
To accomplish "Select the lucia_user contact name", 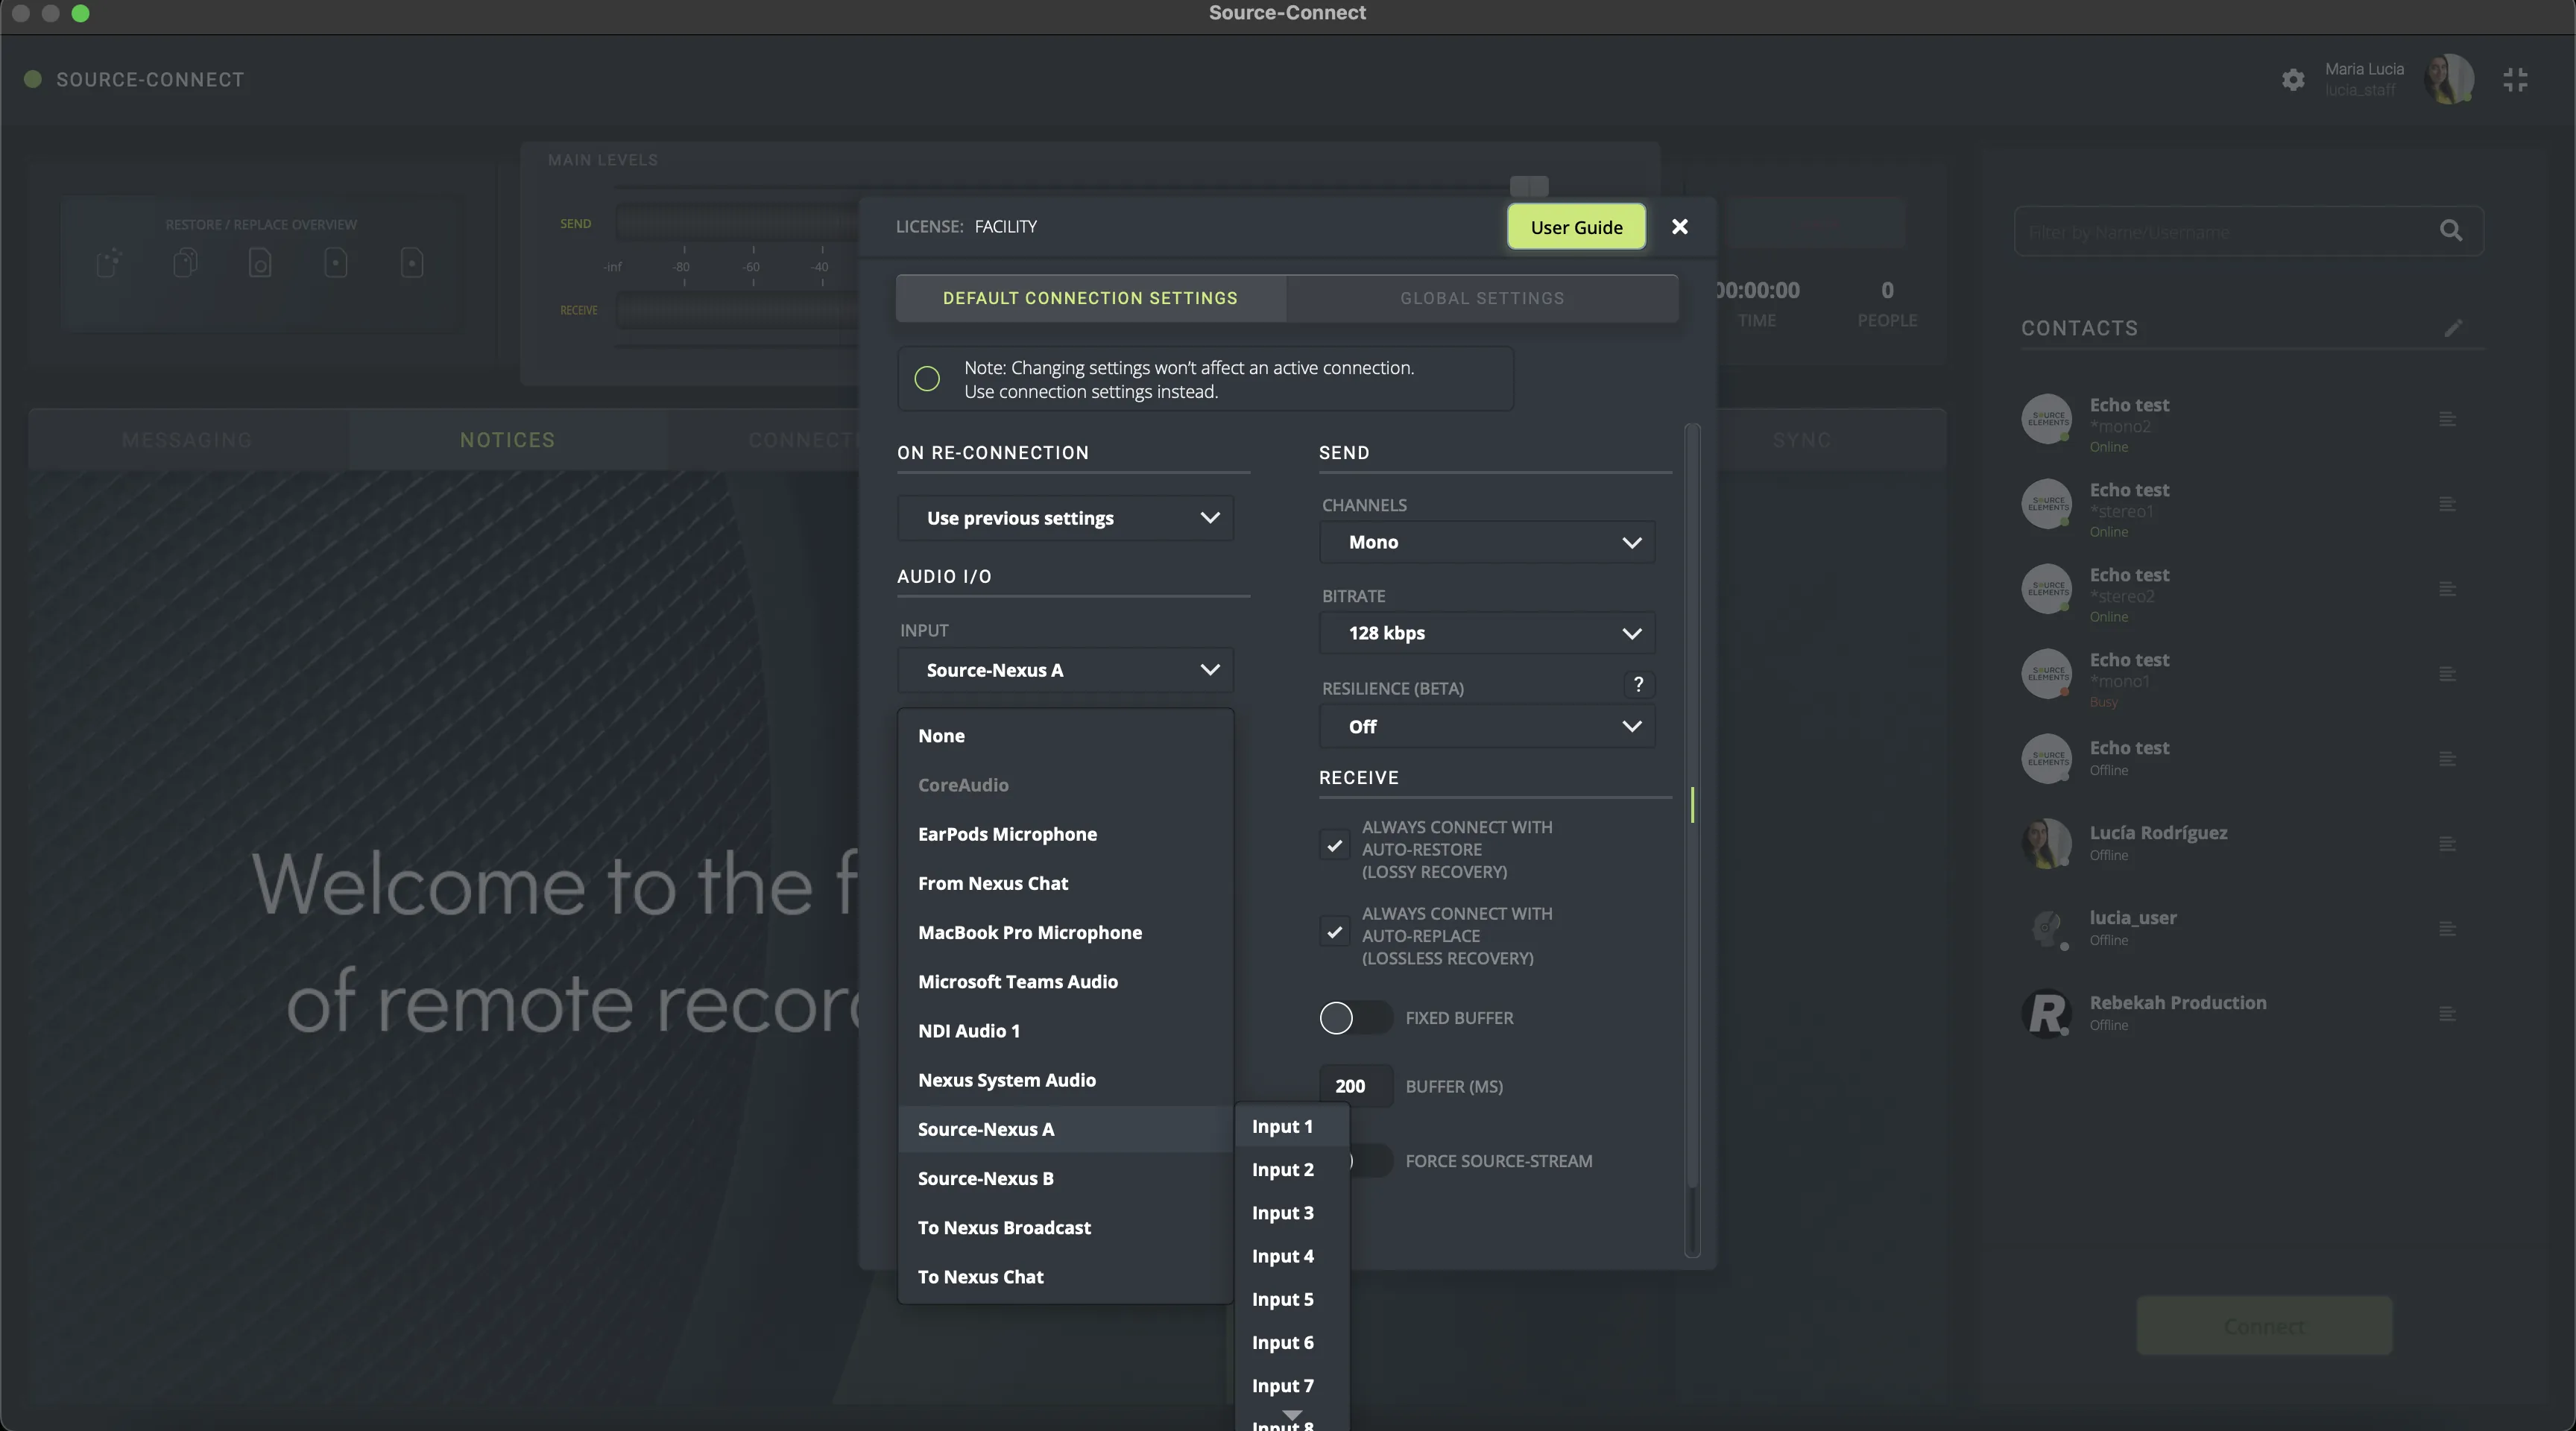I will point(2133,918).
